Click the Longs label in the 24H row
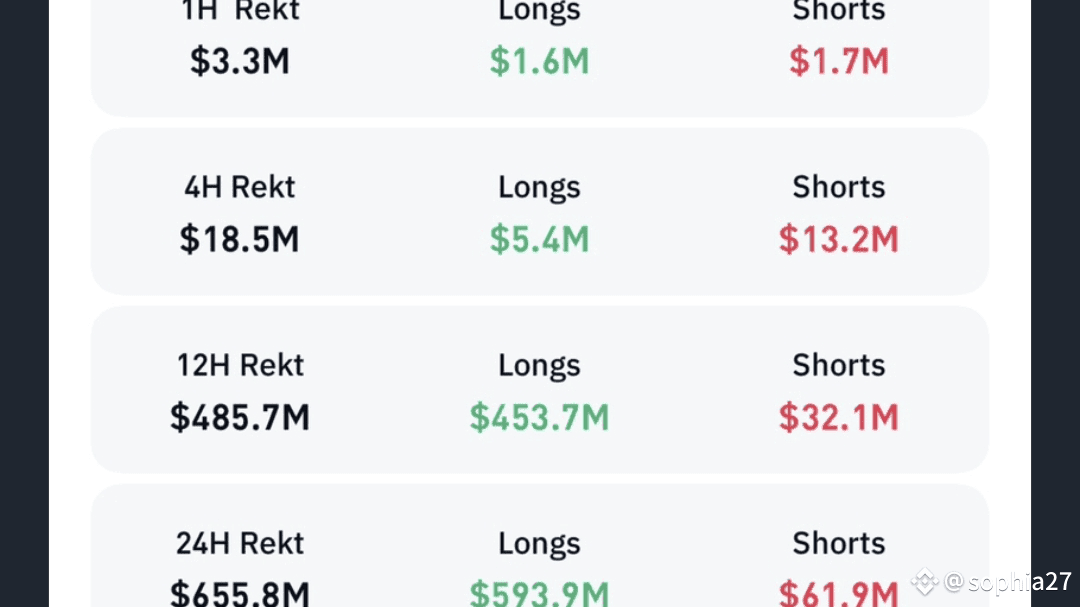This screenshot has width=1080, height=607. (539, 543)
